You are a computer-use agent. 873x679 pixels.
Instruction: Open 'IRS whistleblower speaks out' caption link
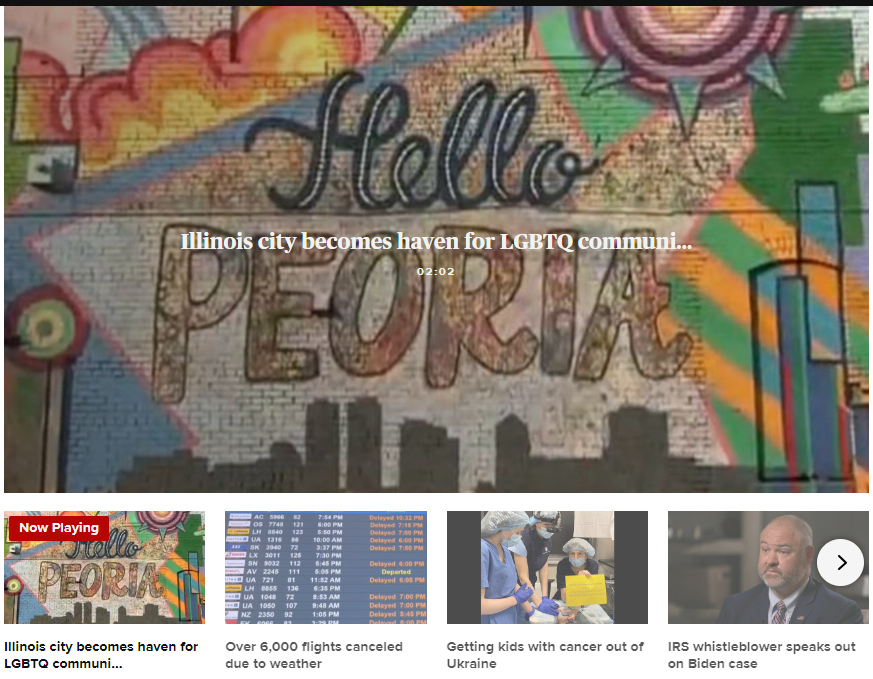(762, 655)
